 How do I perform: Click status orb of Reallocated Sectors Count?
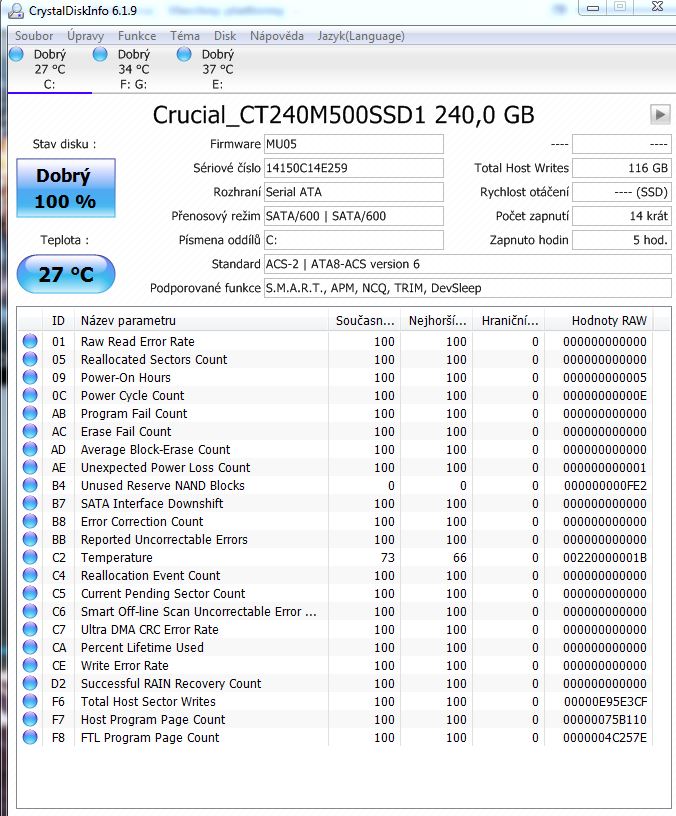pos(30,360)
